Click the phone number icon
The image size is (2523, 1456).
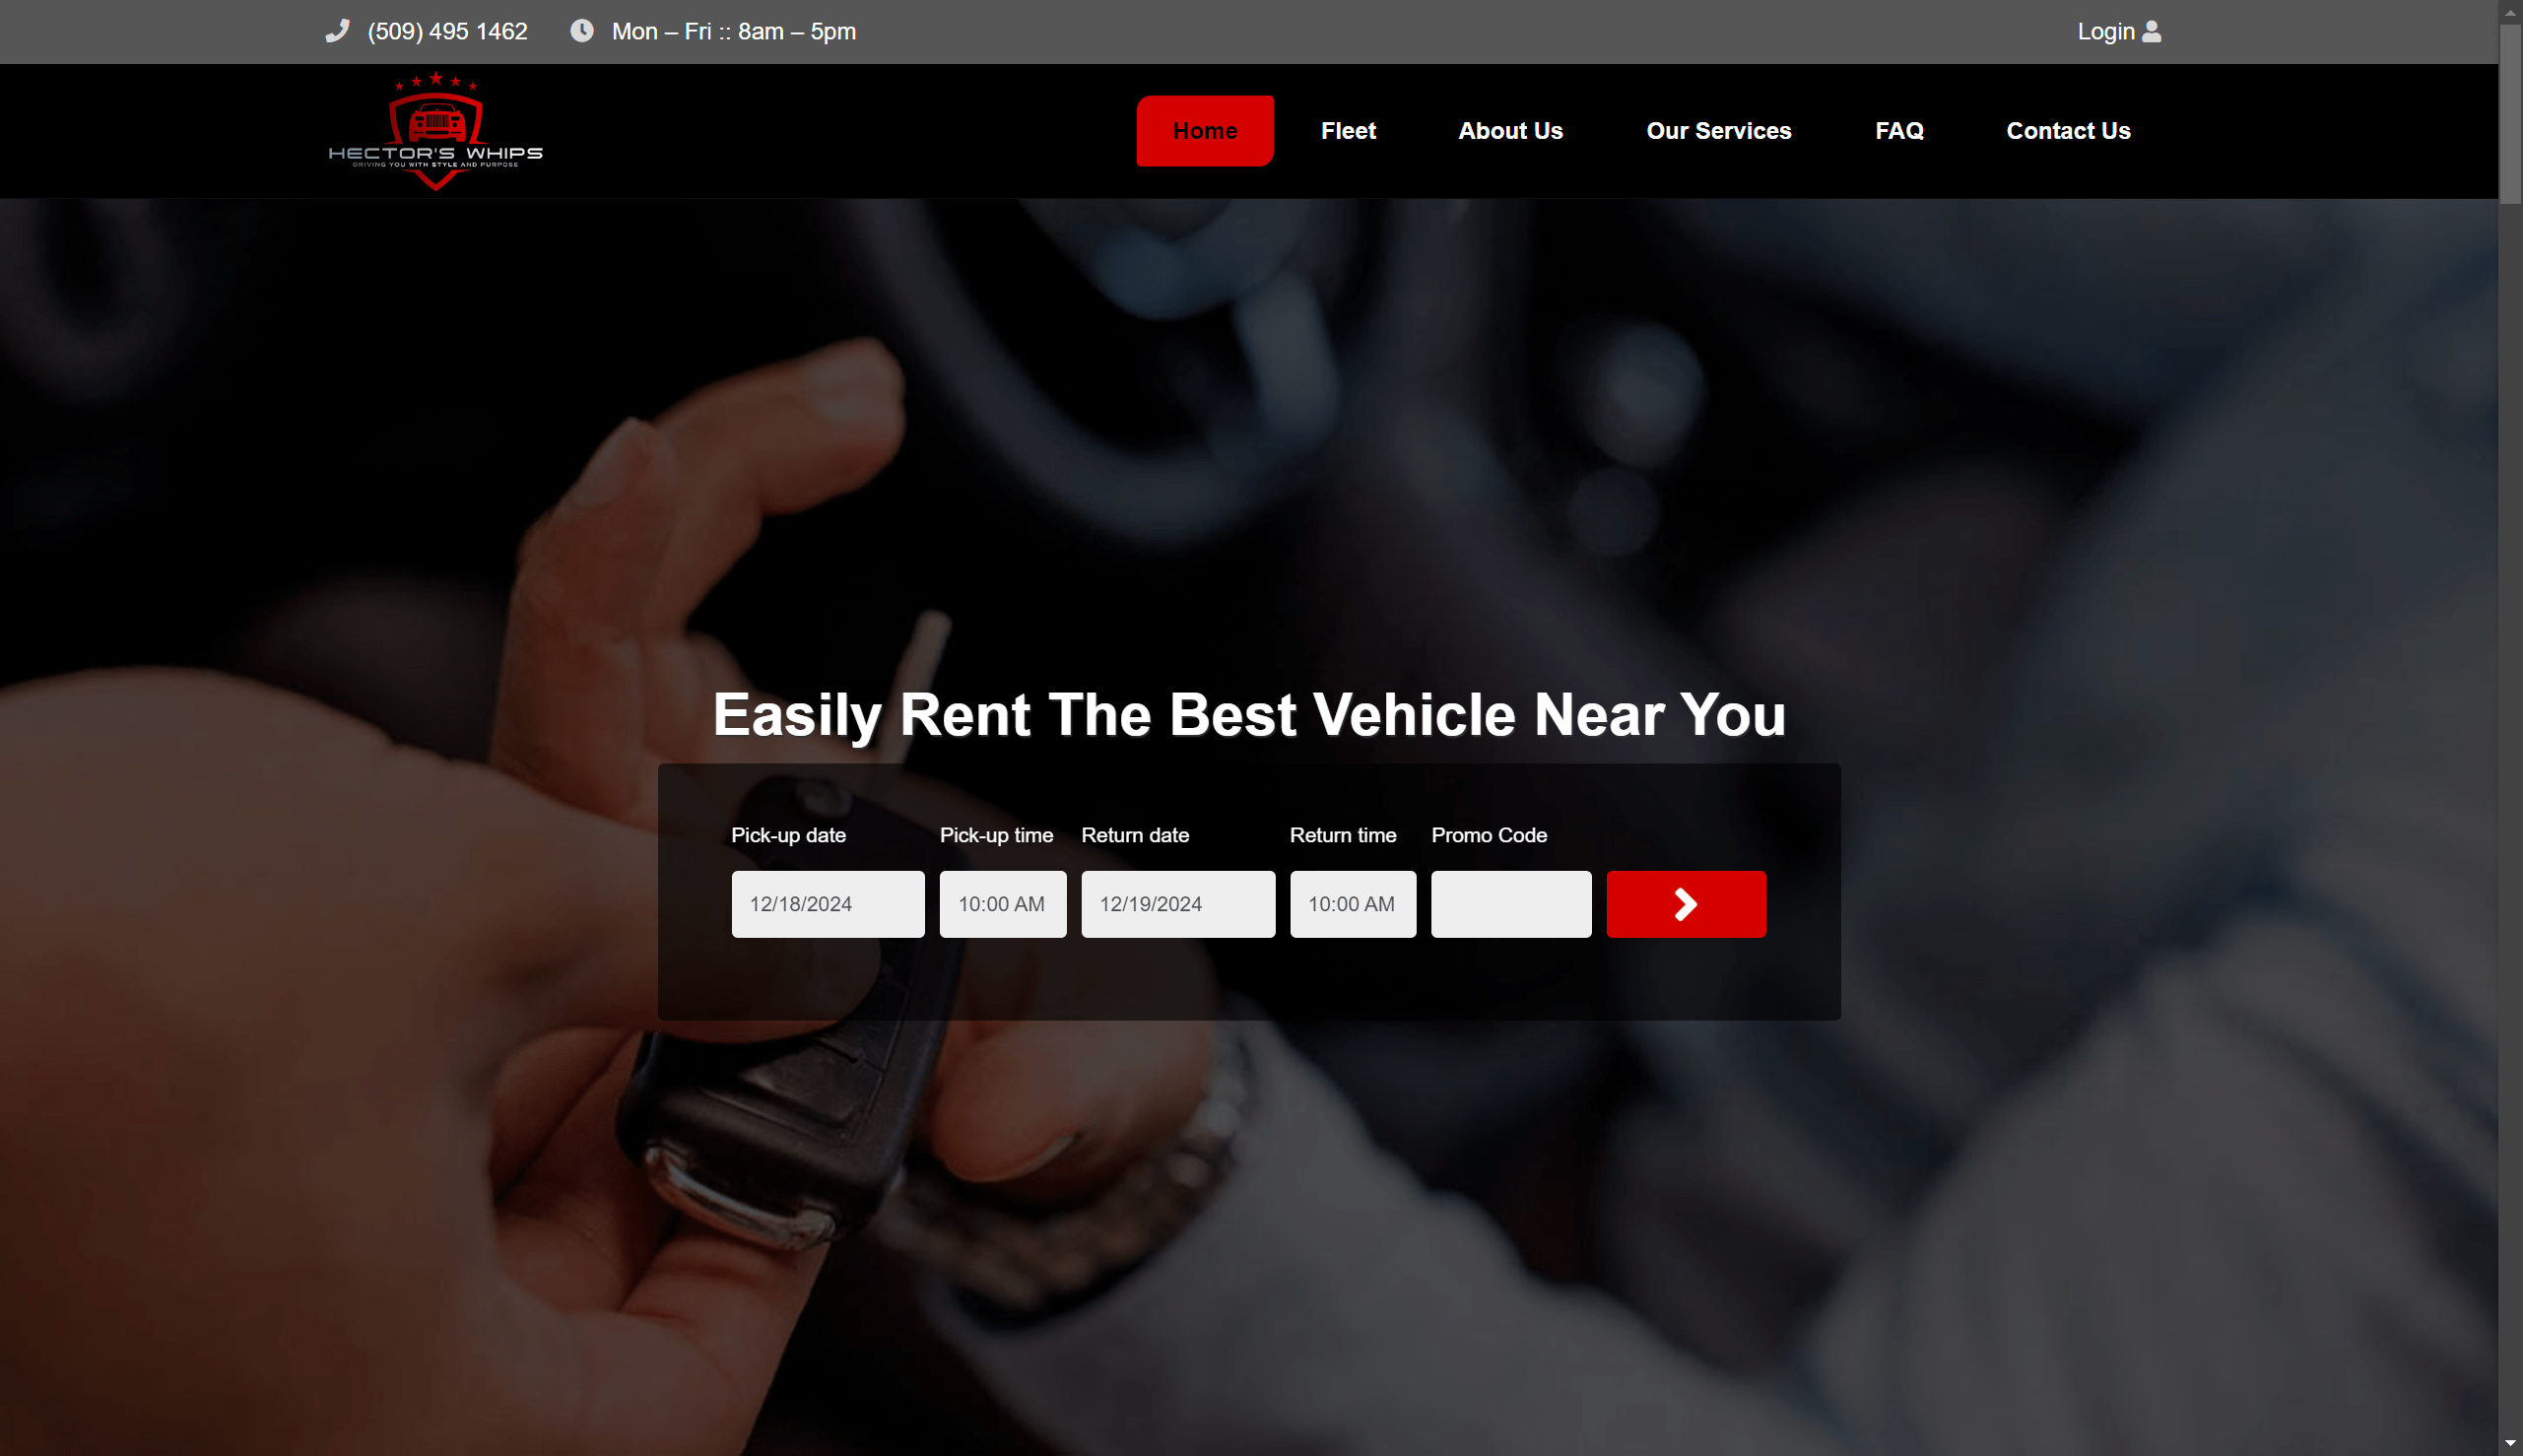pos(336,32)
